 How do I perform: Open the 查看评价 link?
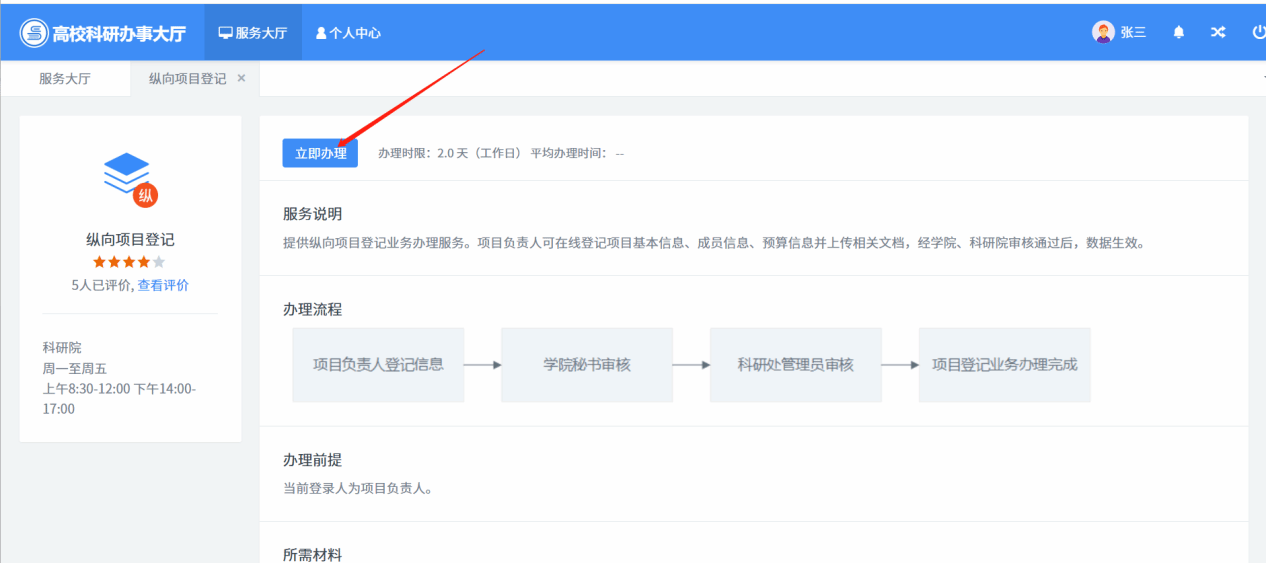(163, 285)
